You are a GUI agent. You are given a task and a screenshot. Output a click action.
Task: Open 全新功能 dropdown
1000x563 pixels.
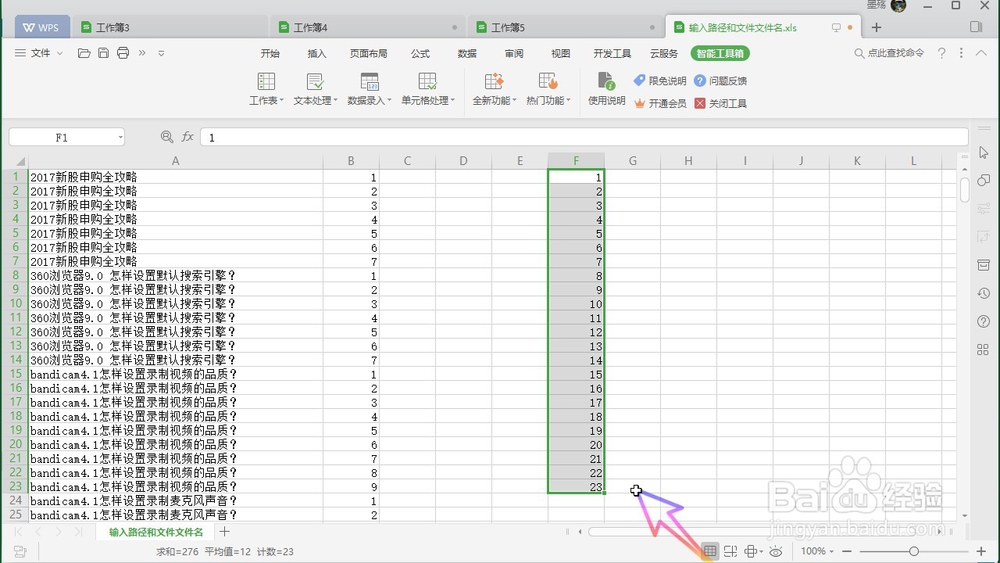(494, 89)
